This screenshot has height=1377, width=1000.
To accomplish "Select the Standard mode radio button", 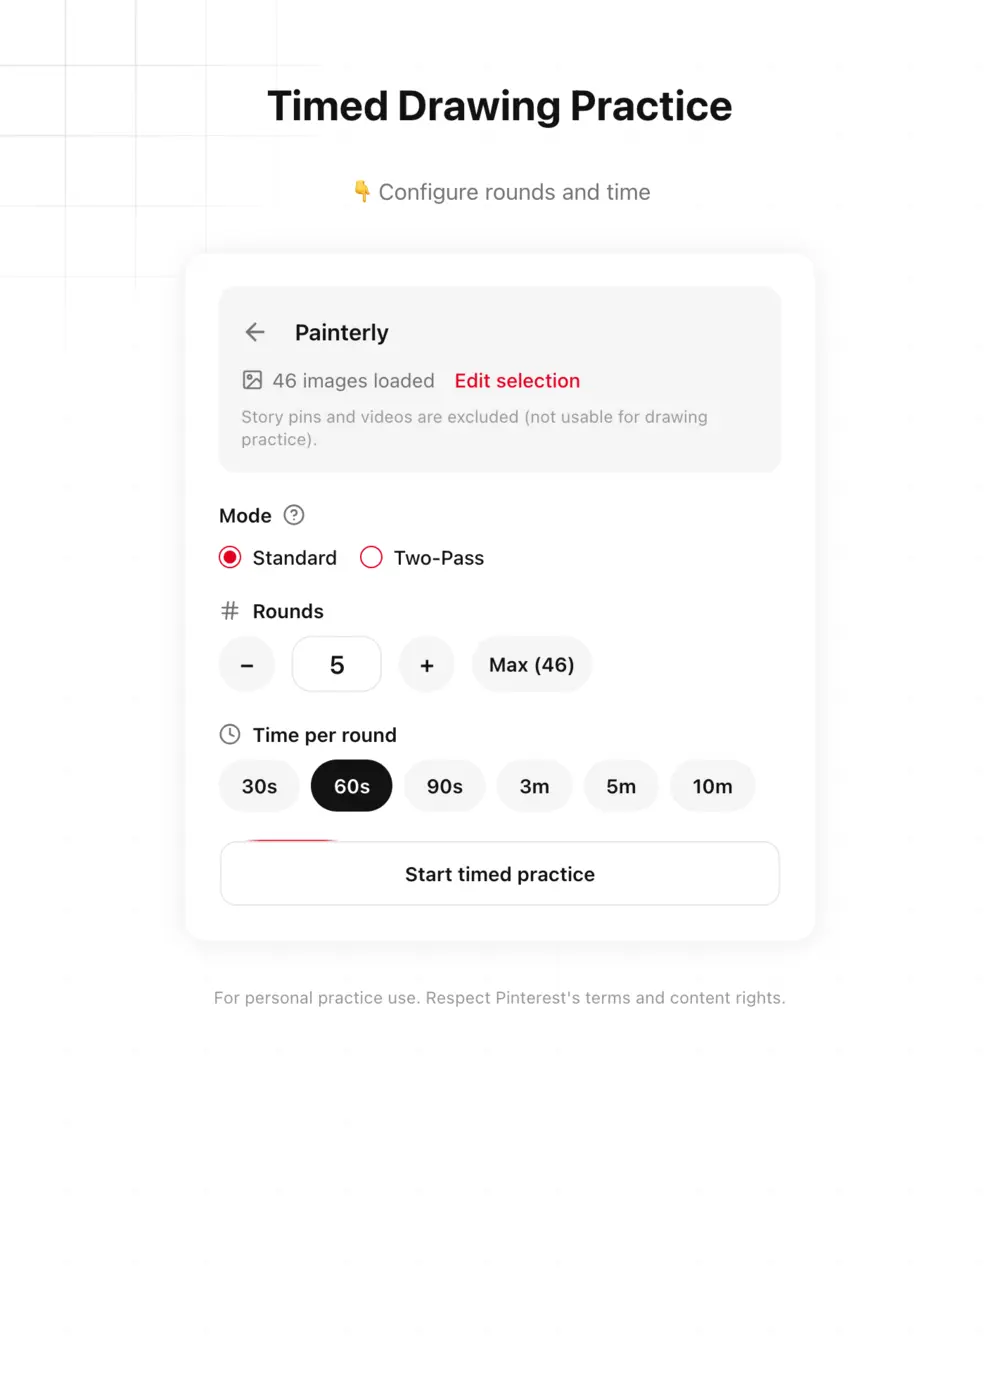I will (x=230, y=557).
